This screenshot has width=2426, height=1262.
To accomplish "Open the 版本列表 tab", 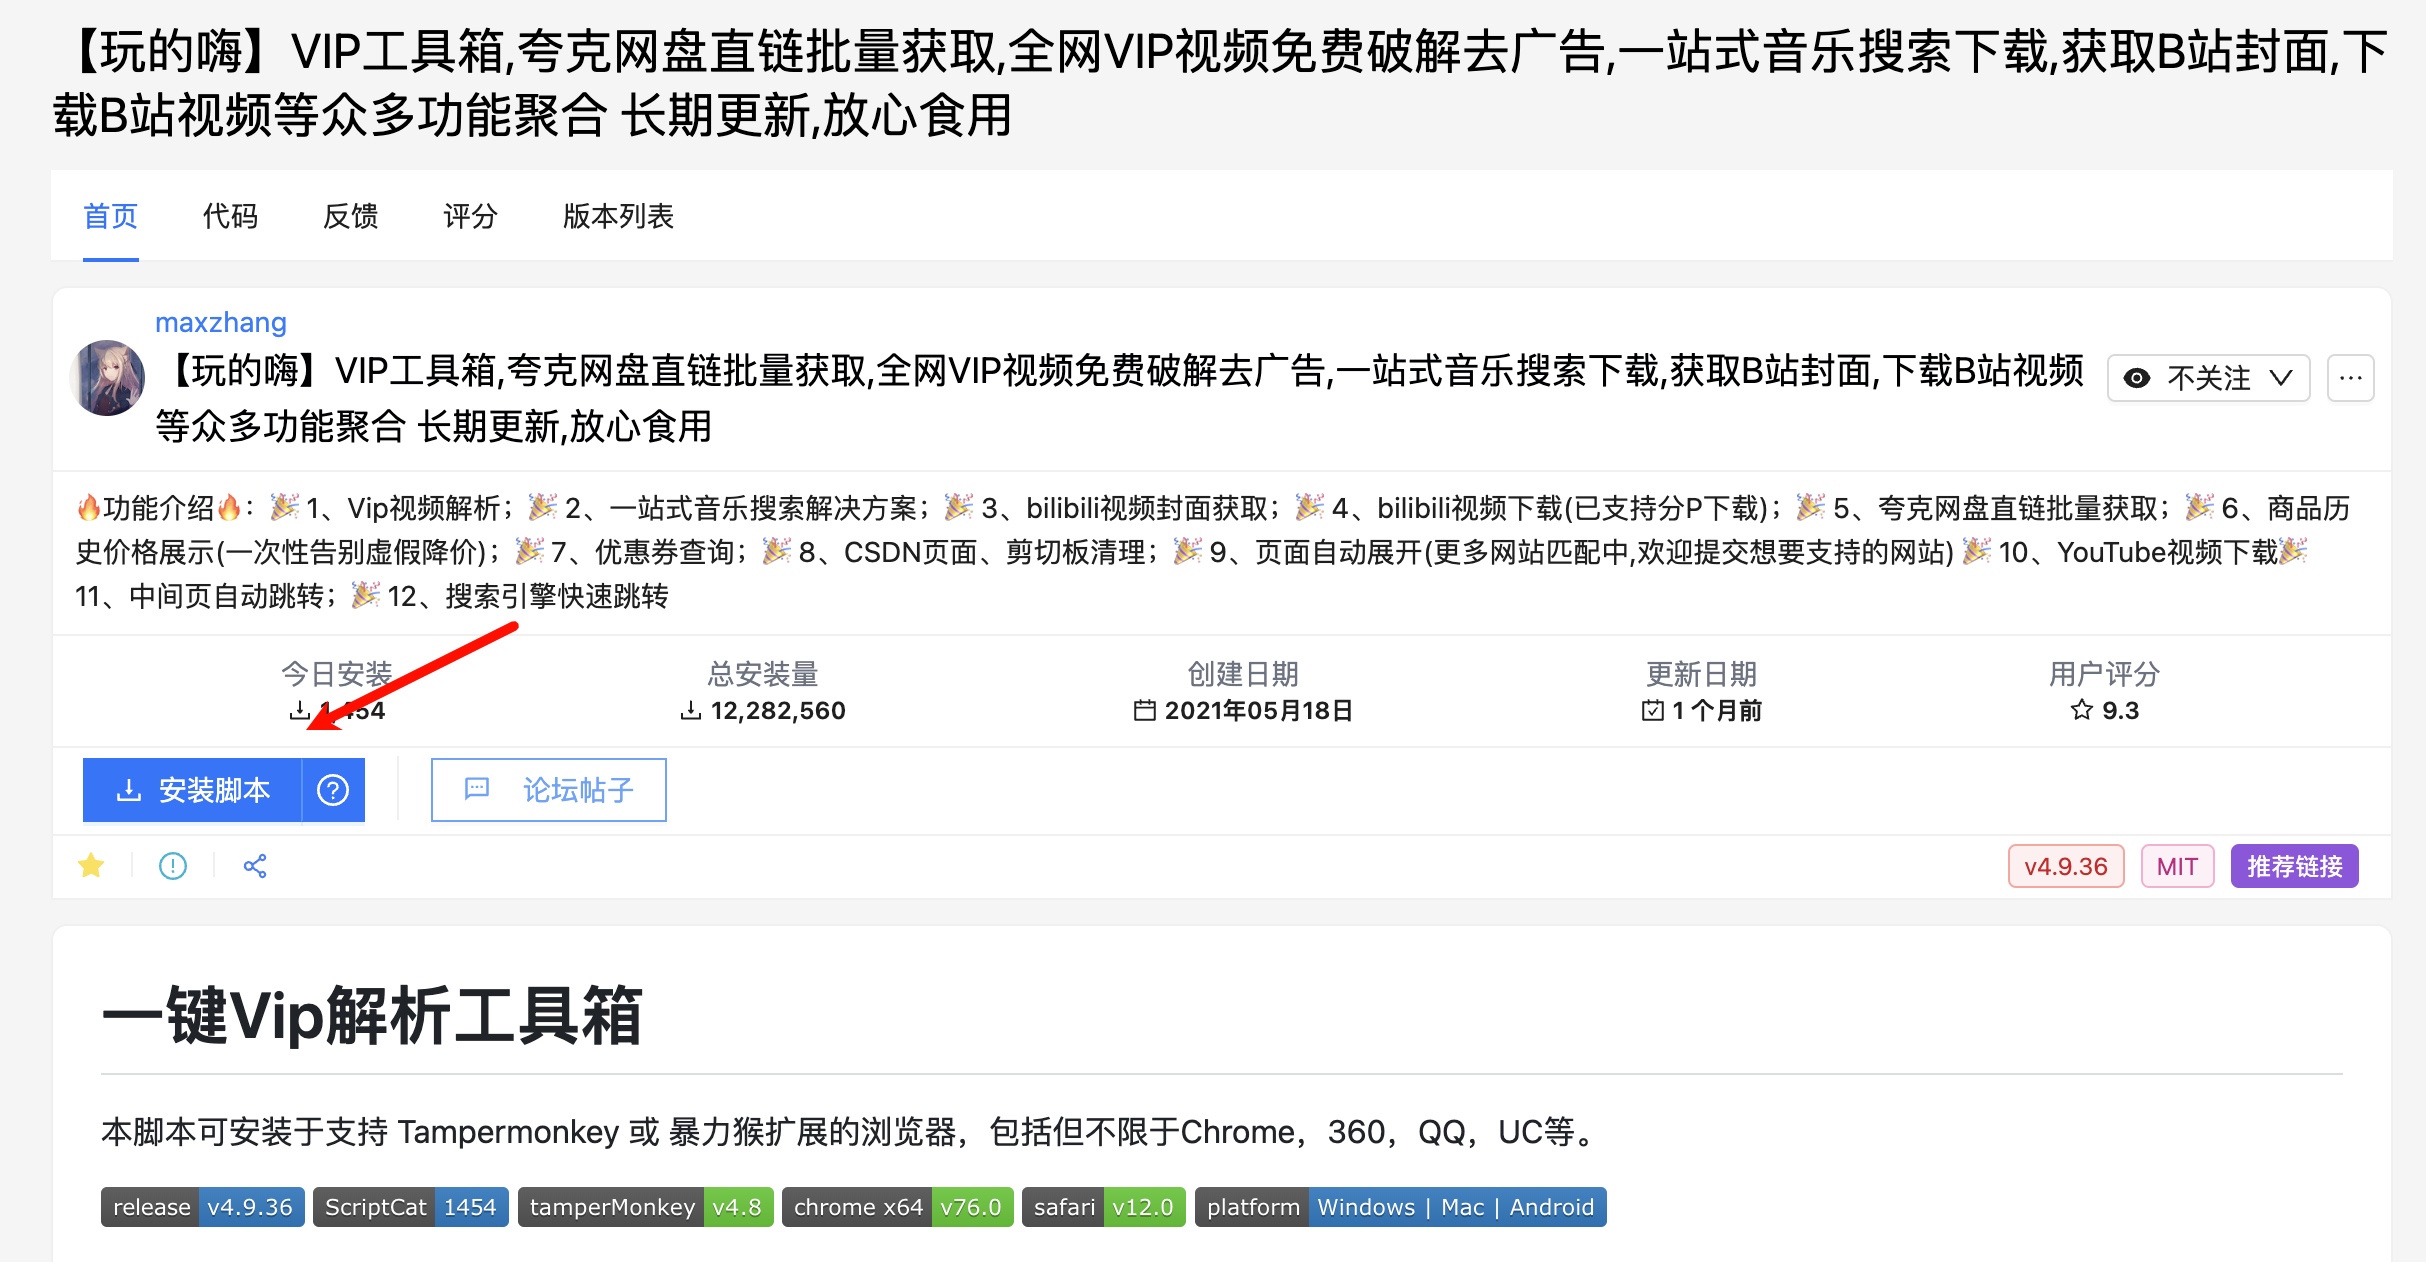I will point(617,216).
